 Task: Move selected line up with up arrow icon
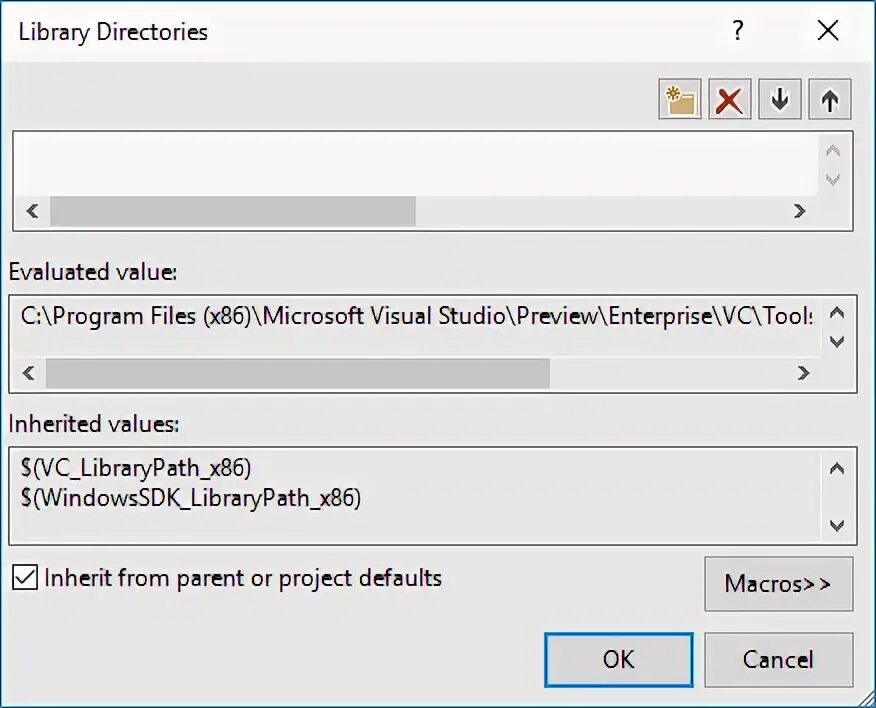click(830, 99)
